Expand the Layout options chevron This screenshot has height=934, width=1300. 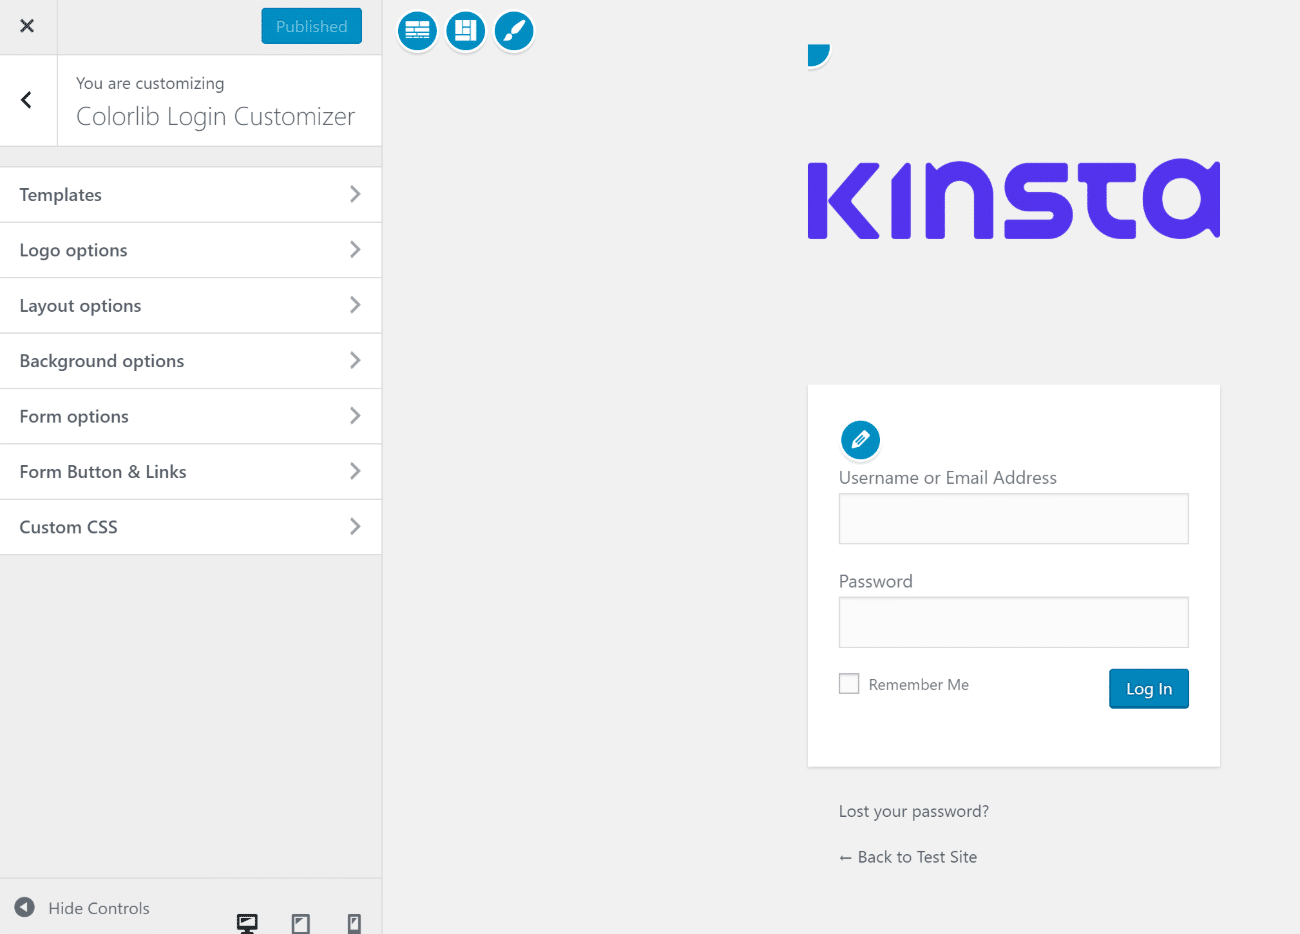tap(355, 305)
